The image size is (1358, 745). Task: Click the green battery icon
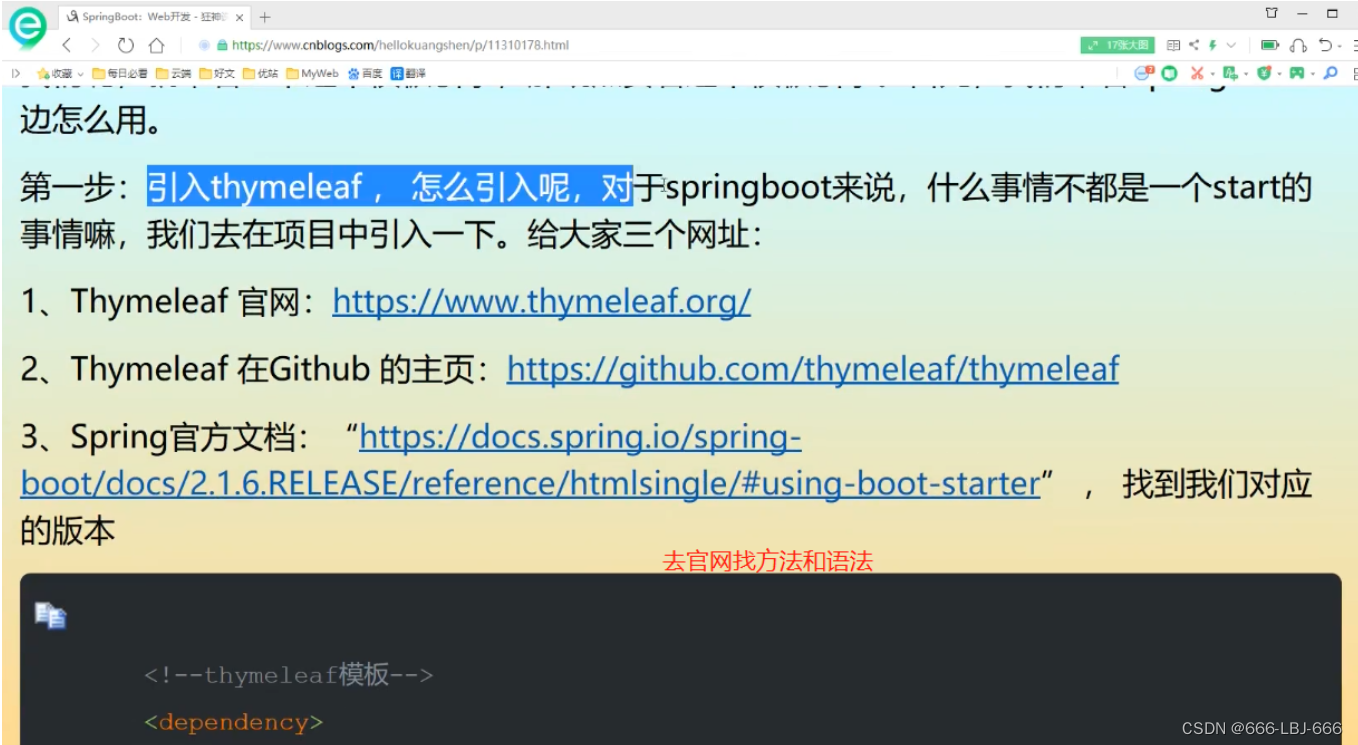[1270, 45]
